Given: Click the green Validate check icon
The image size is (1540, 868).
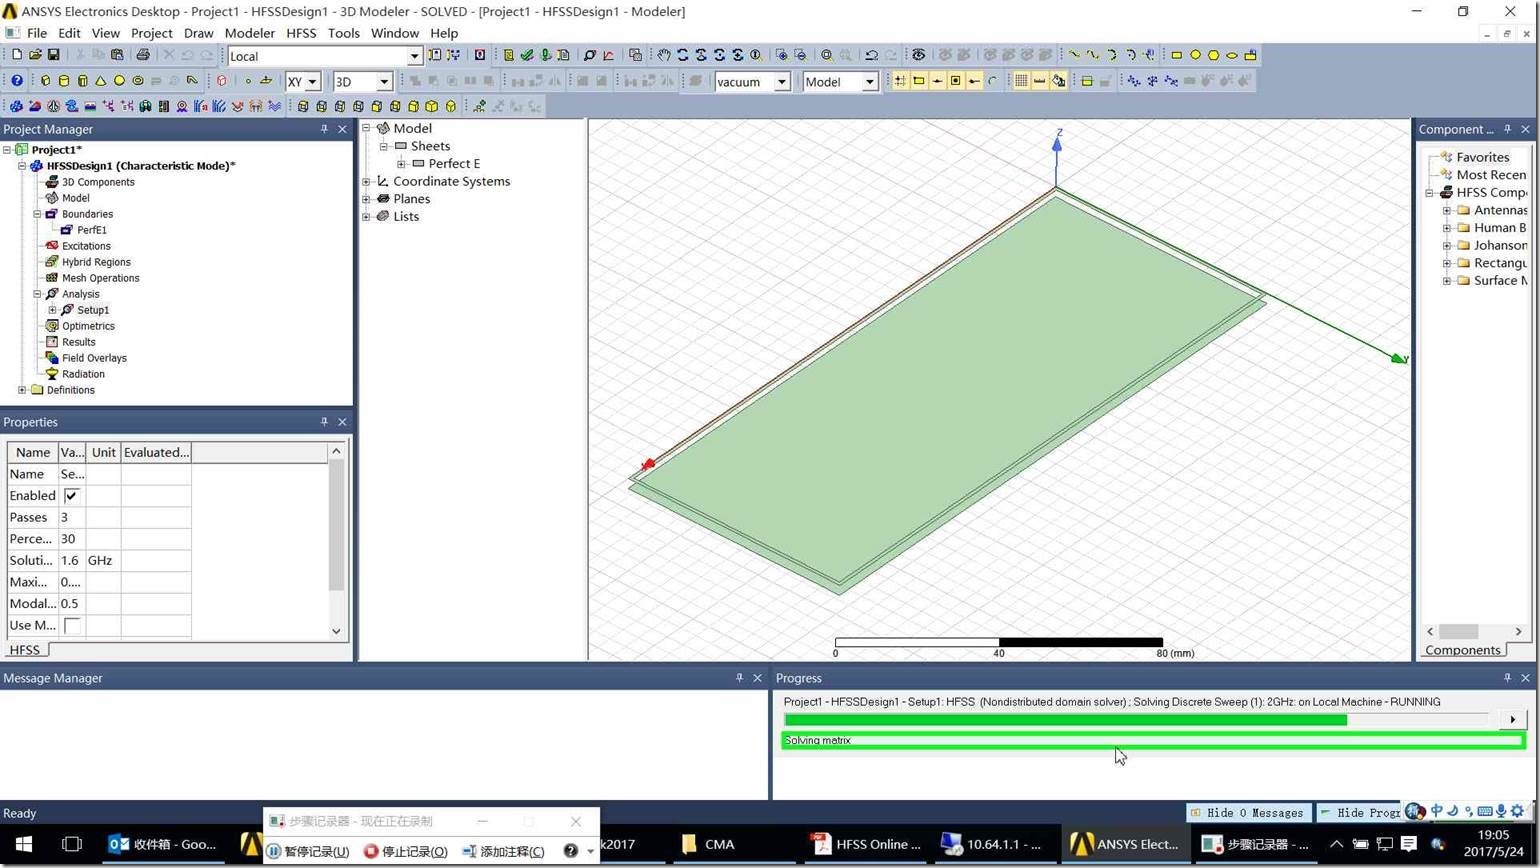Looking at the screenshot, I should pyautogui.click(x=527, y=55).
